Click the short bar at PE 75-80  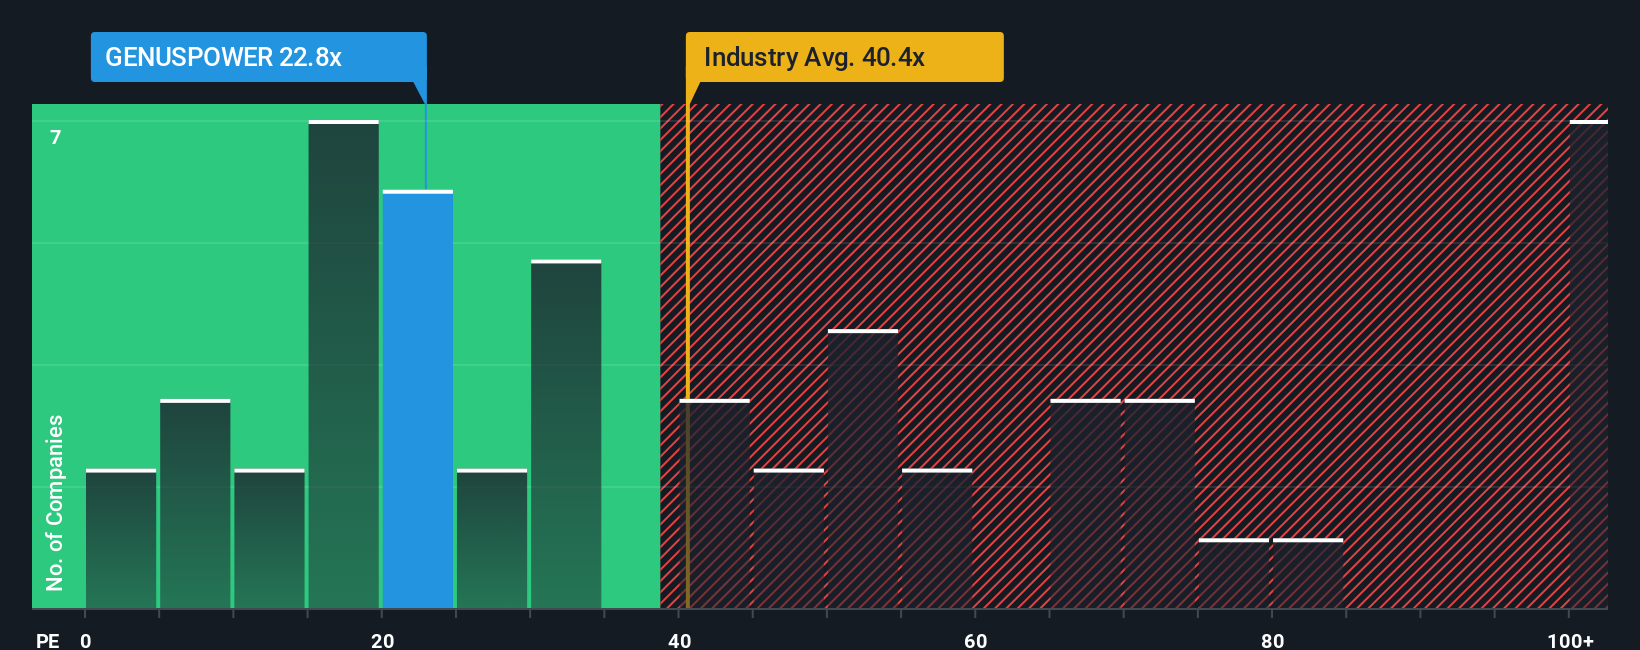tap(1234, 573)
